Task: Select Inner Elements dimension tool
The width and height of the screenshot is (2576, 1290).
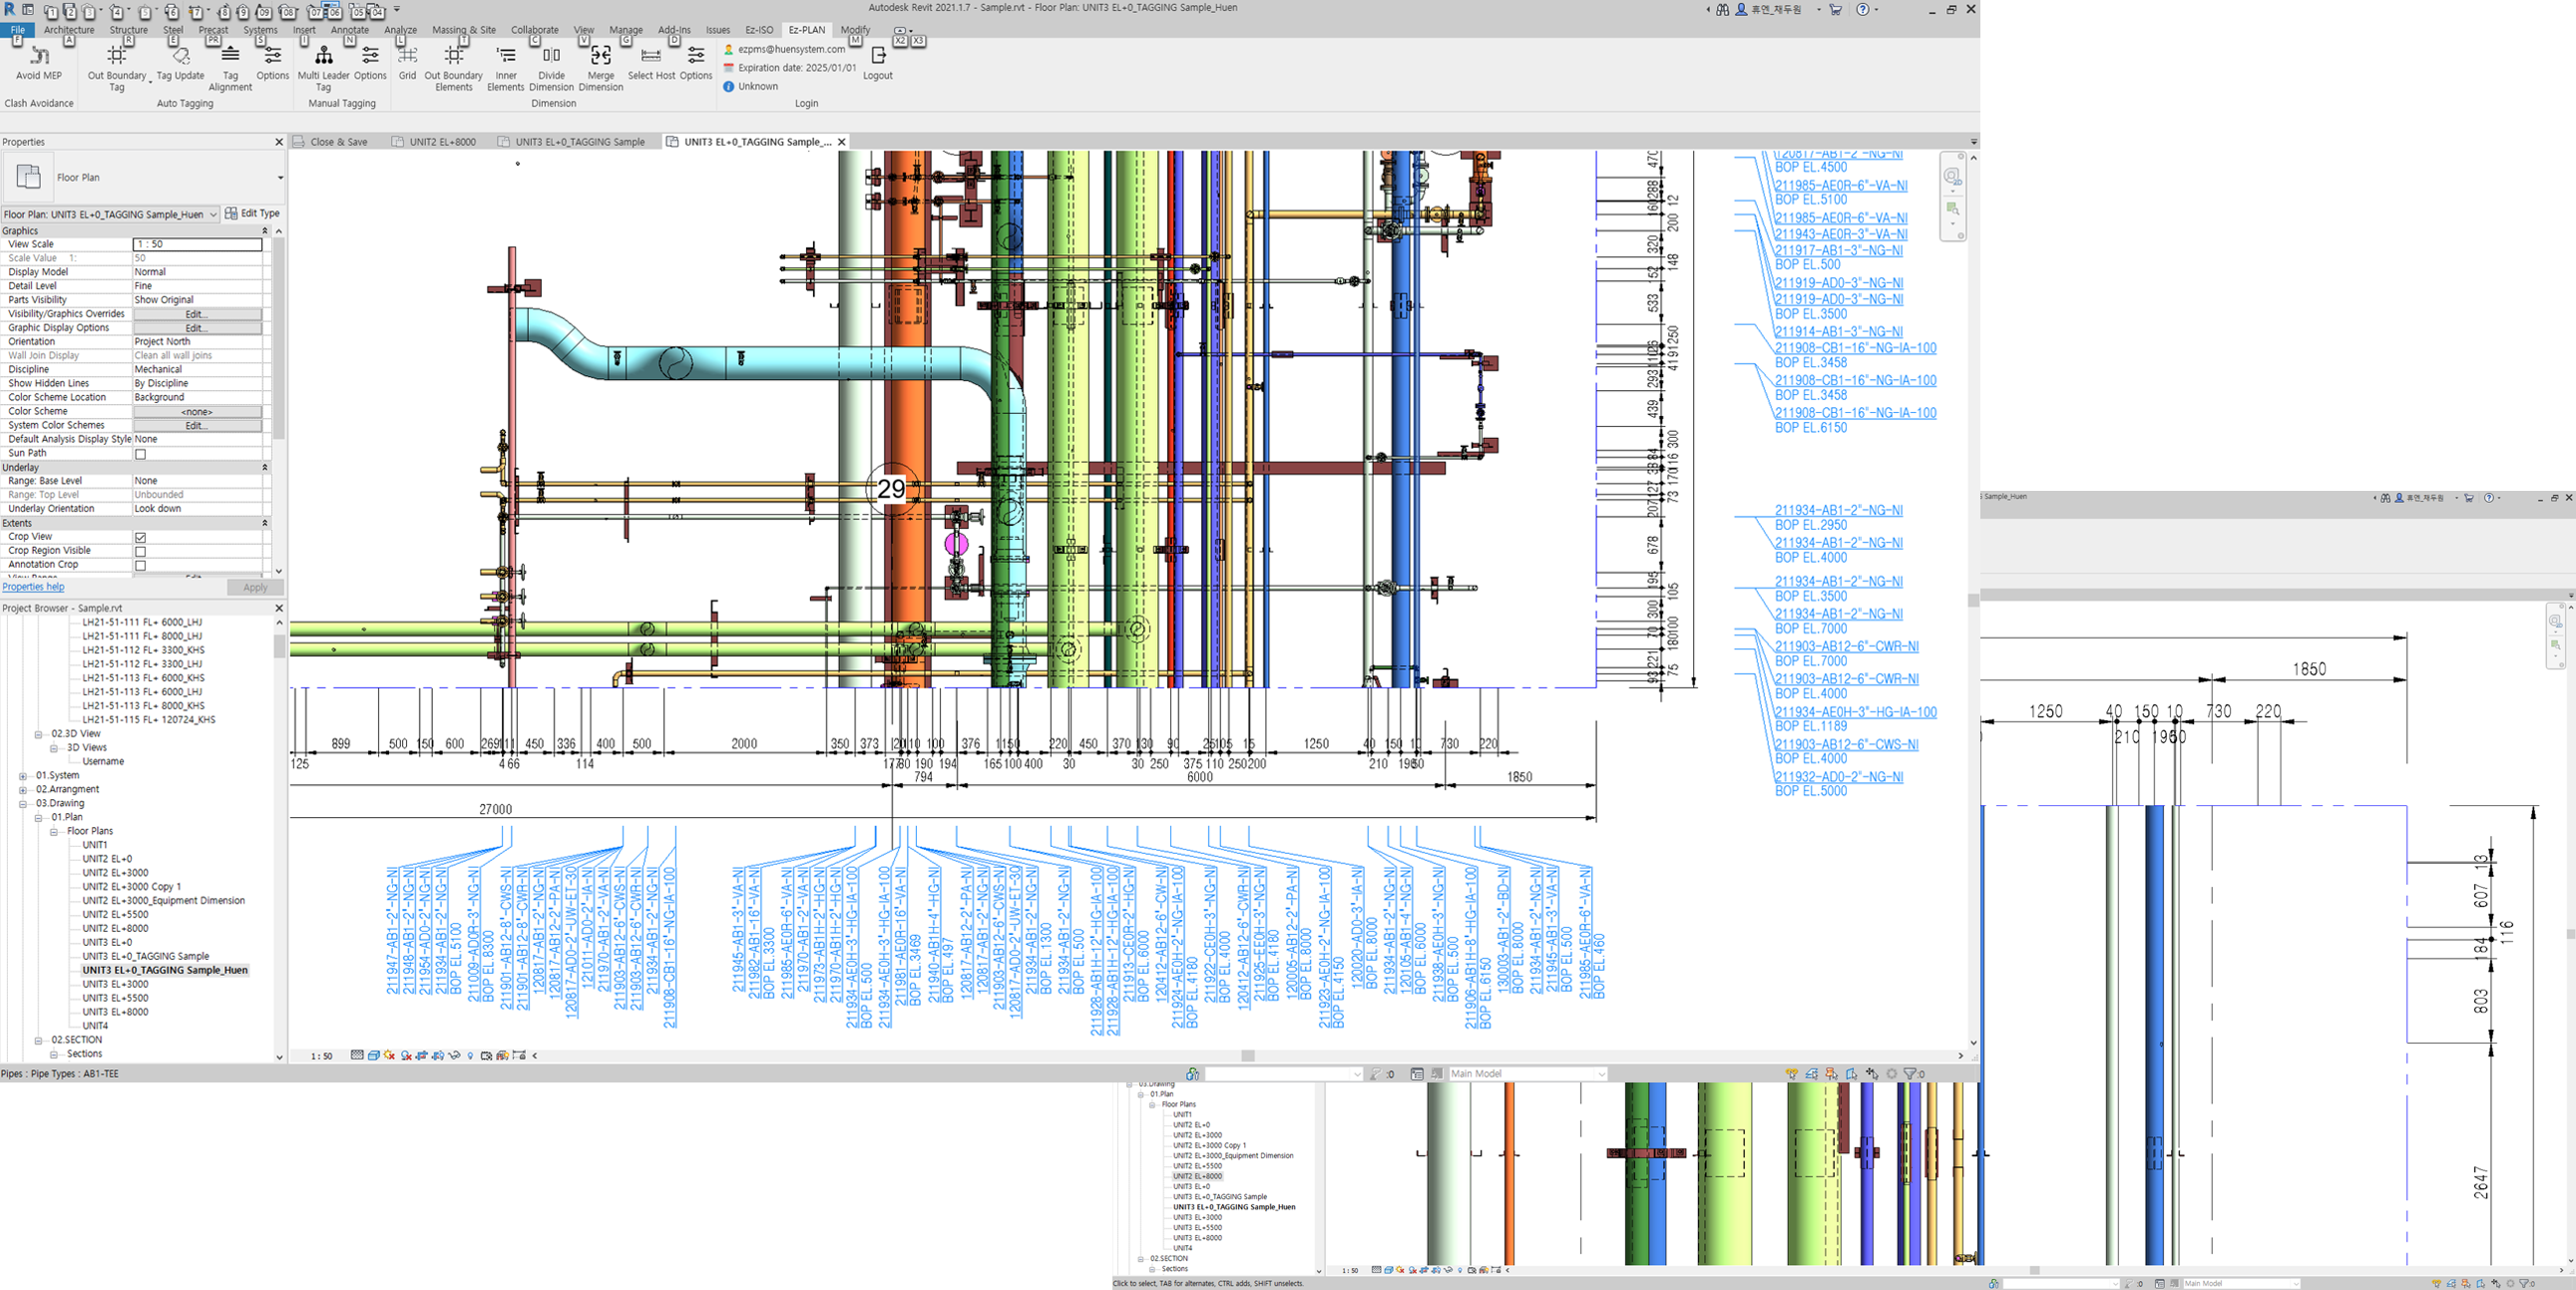Action: [x=506, y=68]
